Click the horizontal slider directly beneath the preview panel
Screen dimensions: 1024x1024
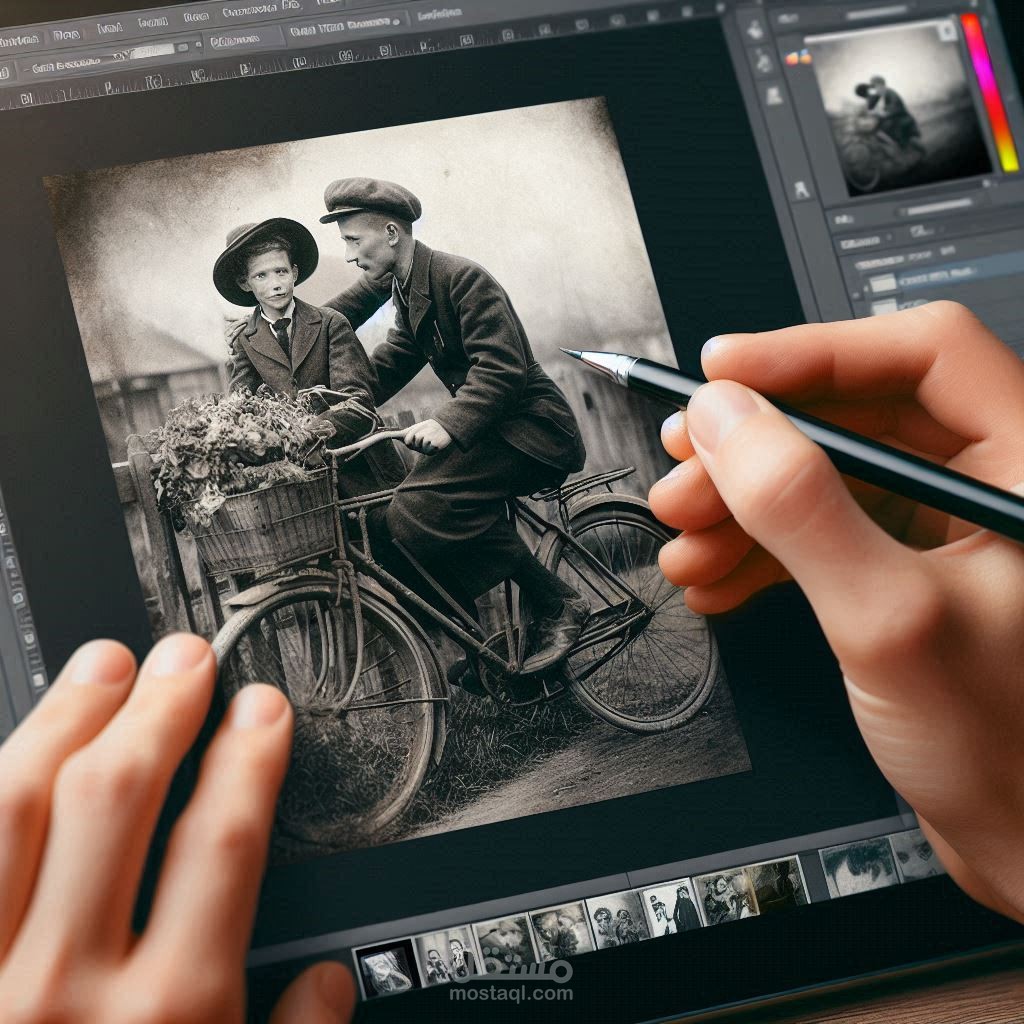(x=939, y=208)
